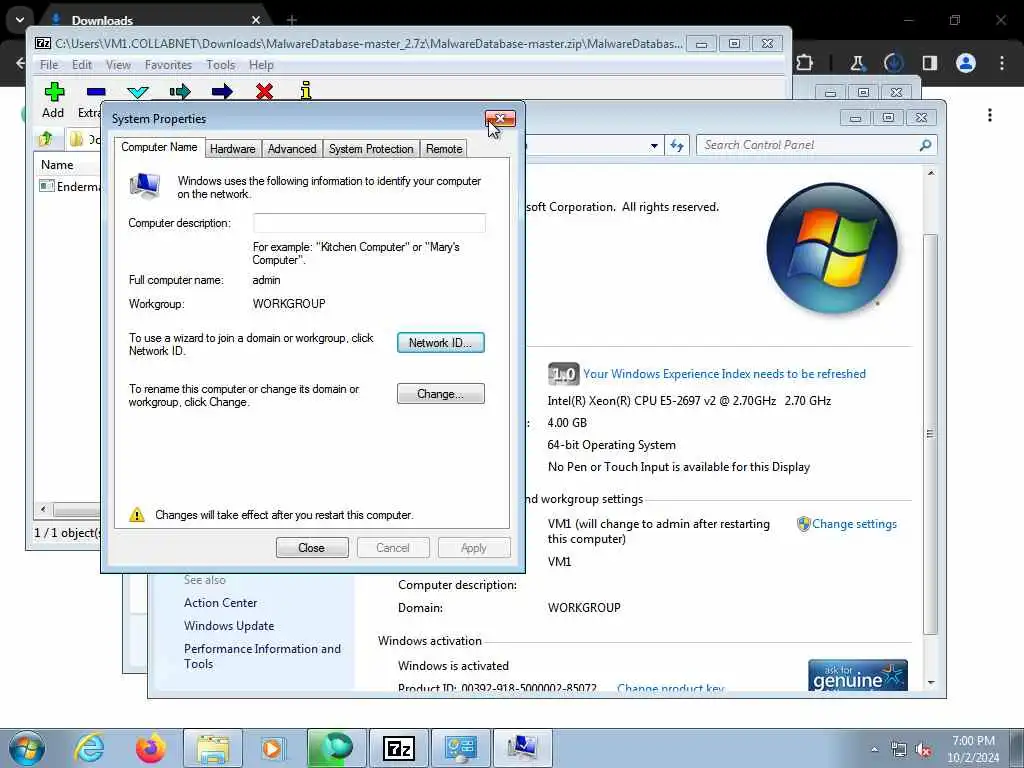
Task: Switch to the System Protection tab
Action: pyautogui.click(x=371, y=149)
